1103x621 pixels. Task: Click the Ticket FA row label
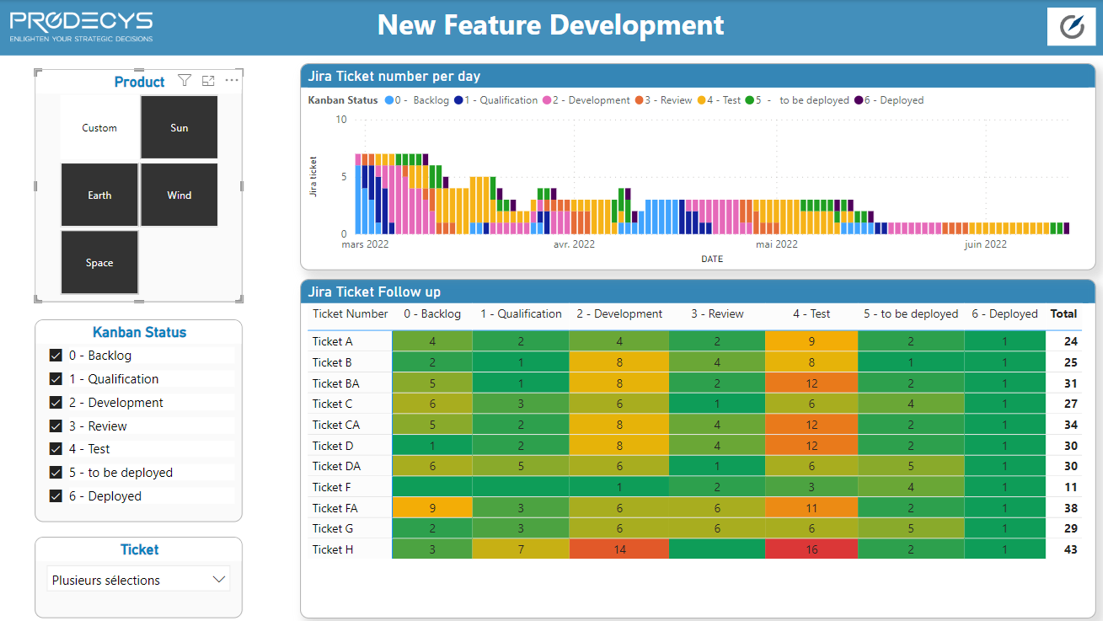(x=335, y=508)
